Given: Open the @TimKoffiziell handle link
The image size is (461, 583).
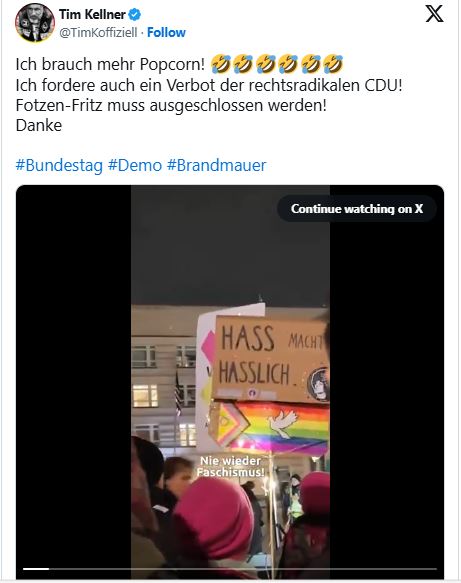Looking at the screenshot, I should 98,32.
